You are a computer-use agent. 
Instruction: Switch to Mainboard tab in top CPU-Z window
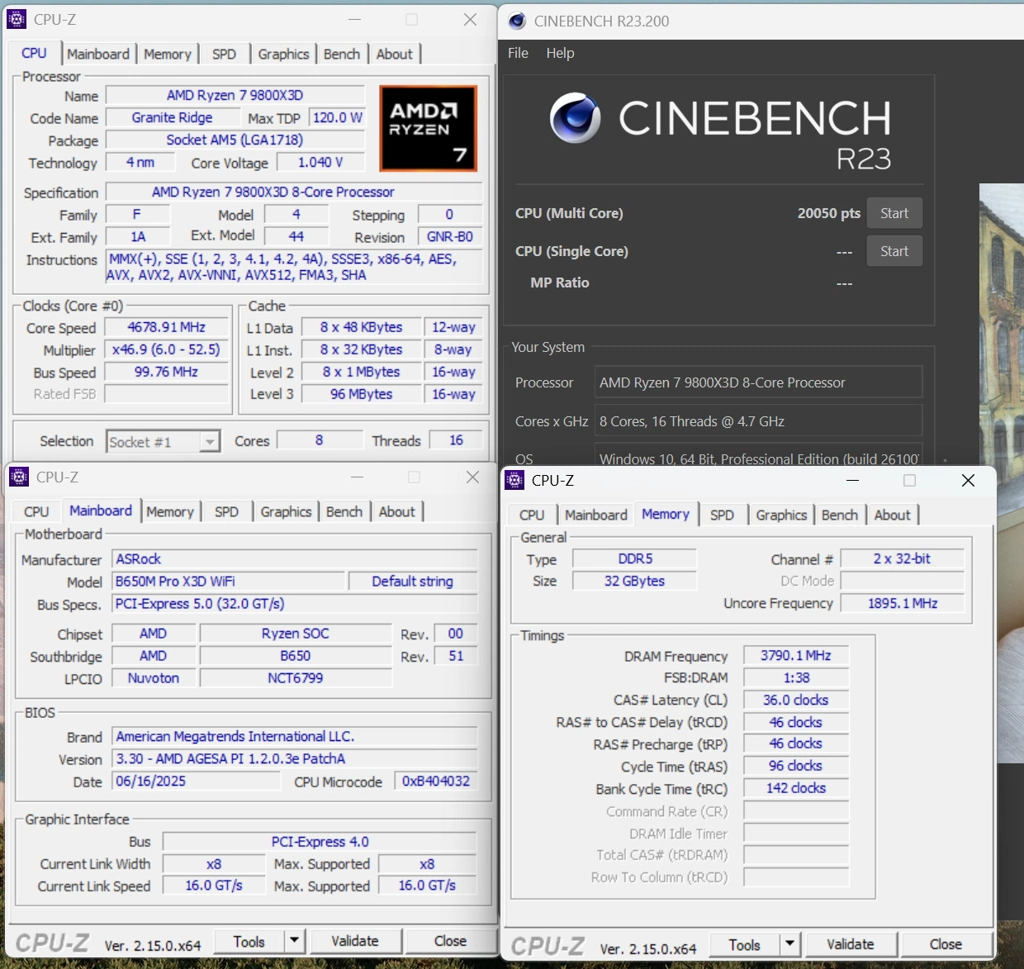98,54
